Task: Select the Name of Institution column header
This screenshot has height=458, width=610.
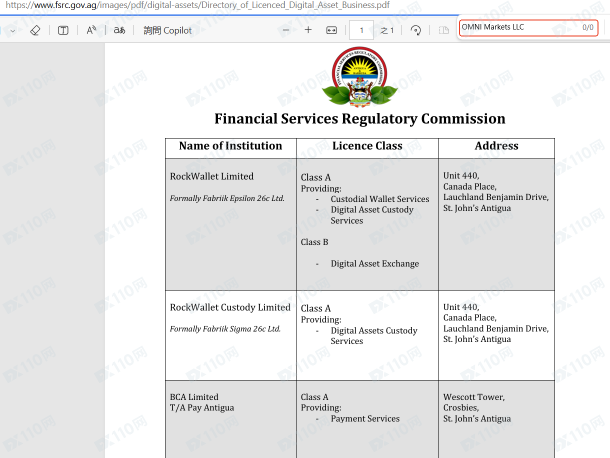Action: point(230,146)
